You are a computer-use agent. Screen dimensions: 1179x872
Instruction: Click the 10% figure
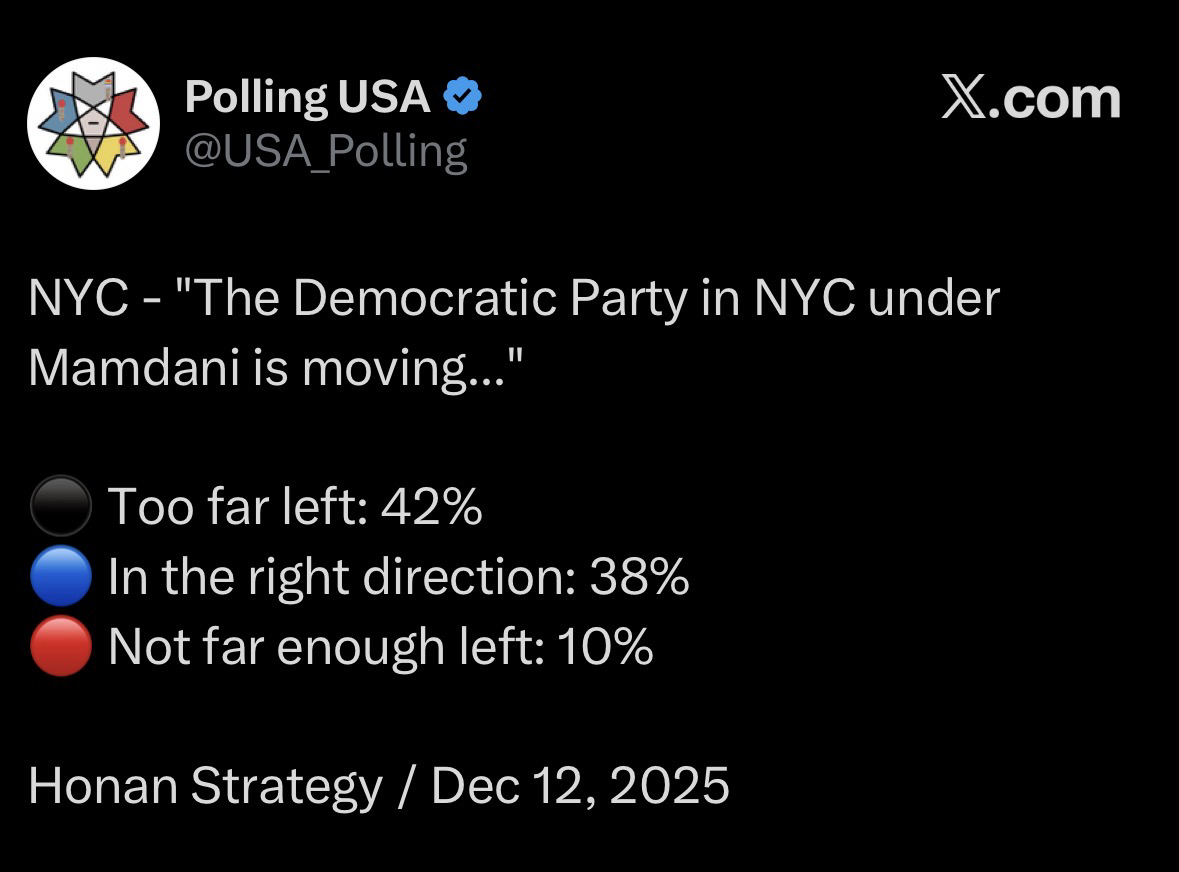604,647
